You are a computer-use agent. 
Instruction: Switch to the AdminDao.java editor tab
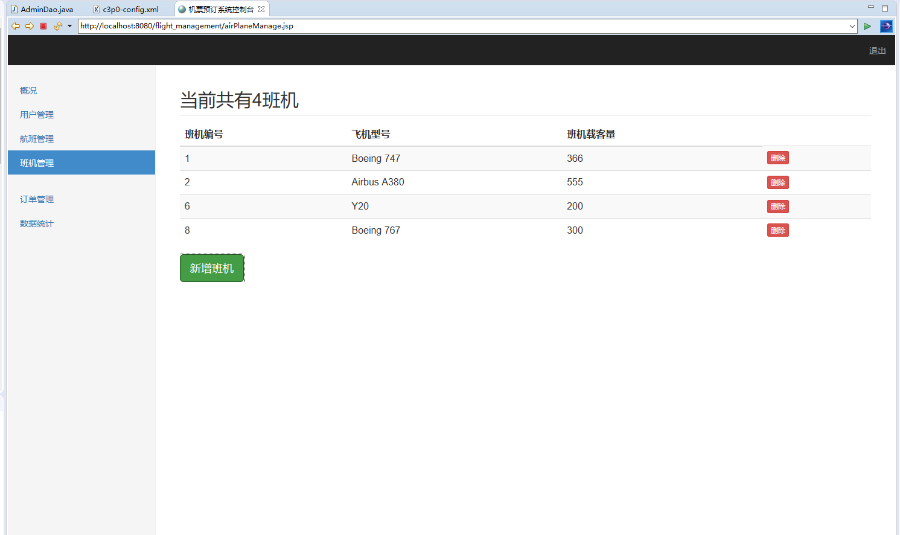click(42, 9)
